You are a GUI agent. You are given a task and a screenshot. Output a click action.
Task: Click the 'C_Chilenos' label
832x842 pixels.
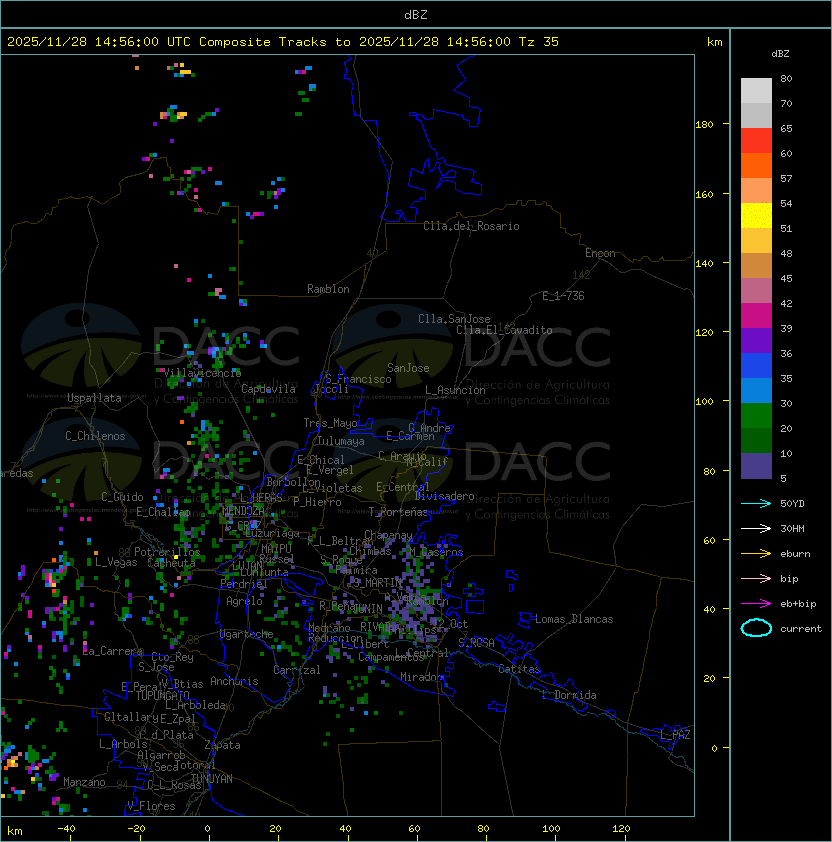[x=95, y=436]
